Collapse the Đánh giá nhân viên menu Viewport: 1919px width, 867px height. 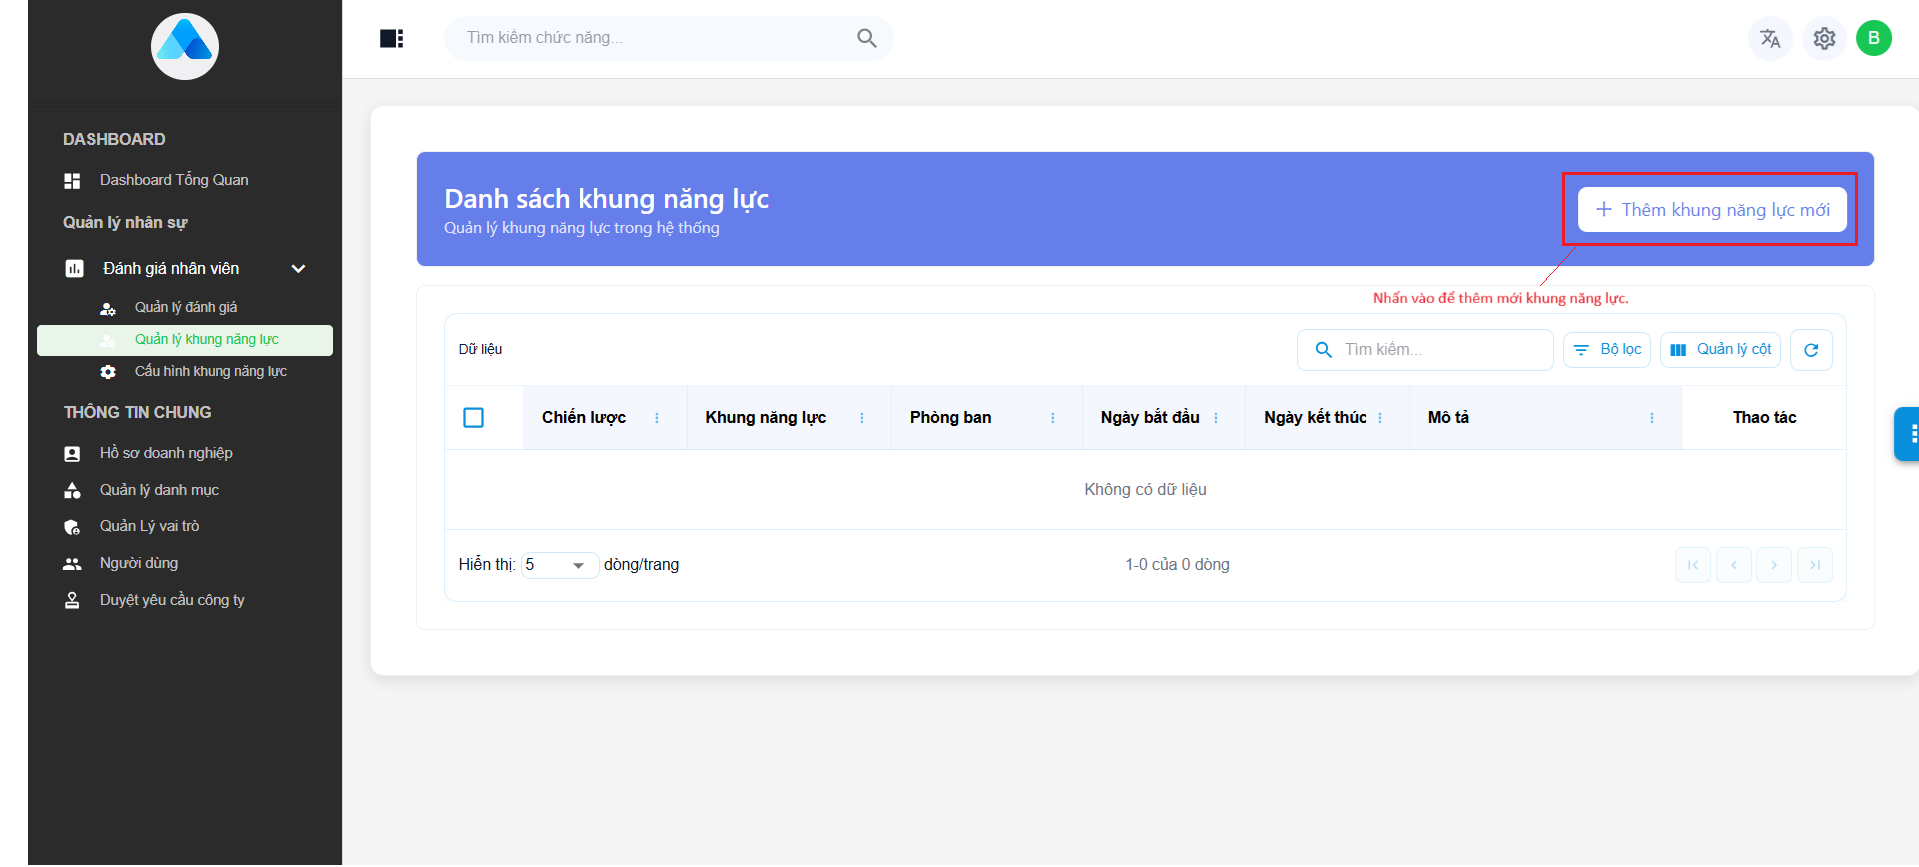298,269
